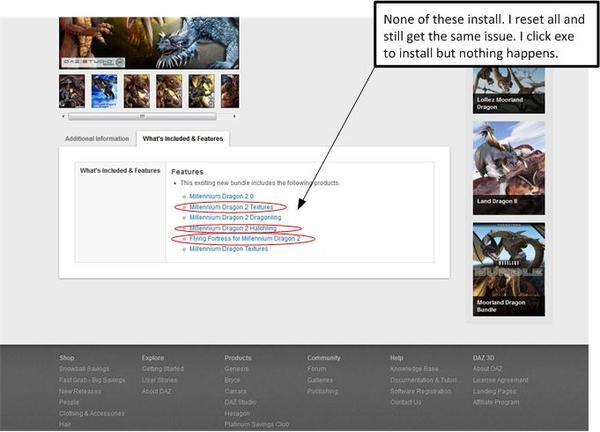Open the Affiliate Program link
Screen dimensions: 600x432
click(496, 402)
